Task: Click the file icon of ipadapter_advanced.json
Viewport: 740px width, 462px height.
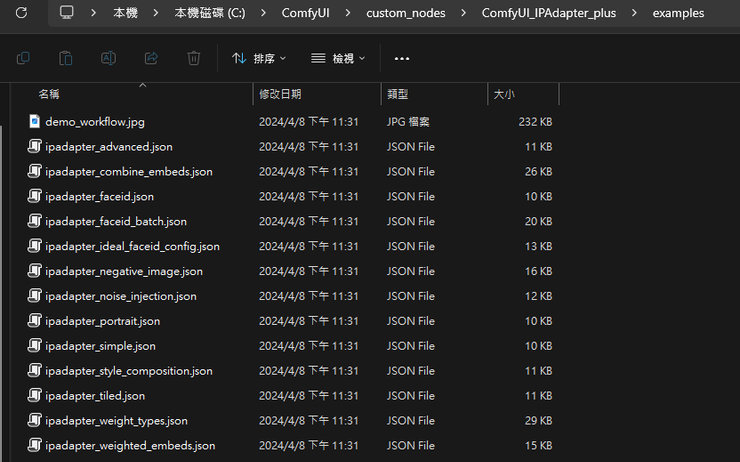Action: point(34,146)
